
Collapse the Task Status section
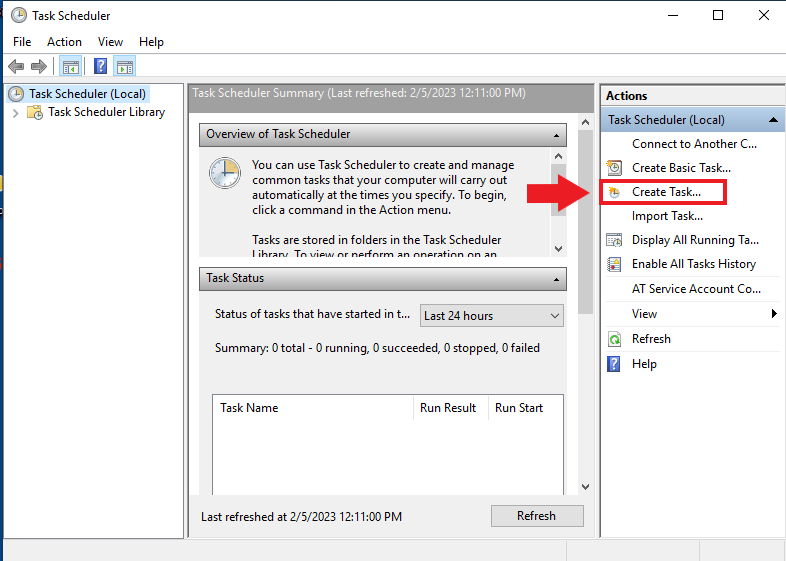(557, 278)
